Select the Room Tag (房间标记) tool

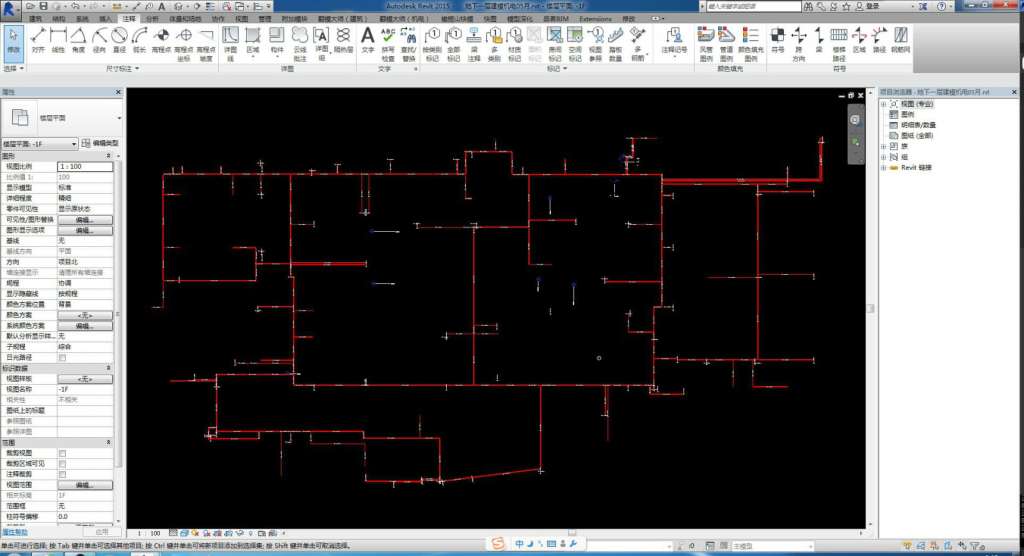point(554,44)
